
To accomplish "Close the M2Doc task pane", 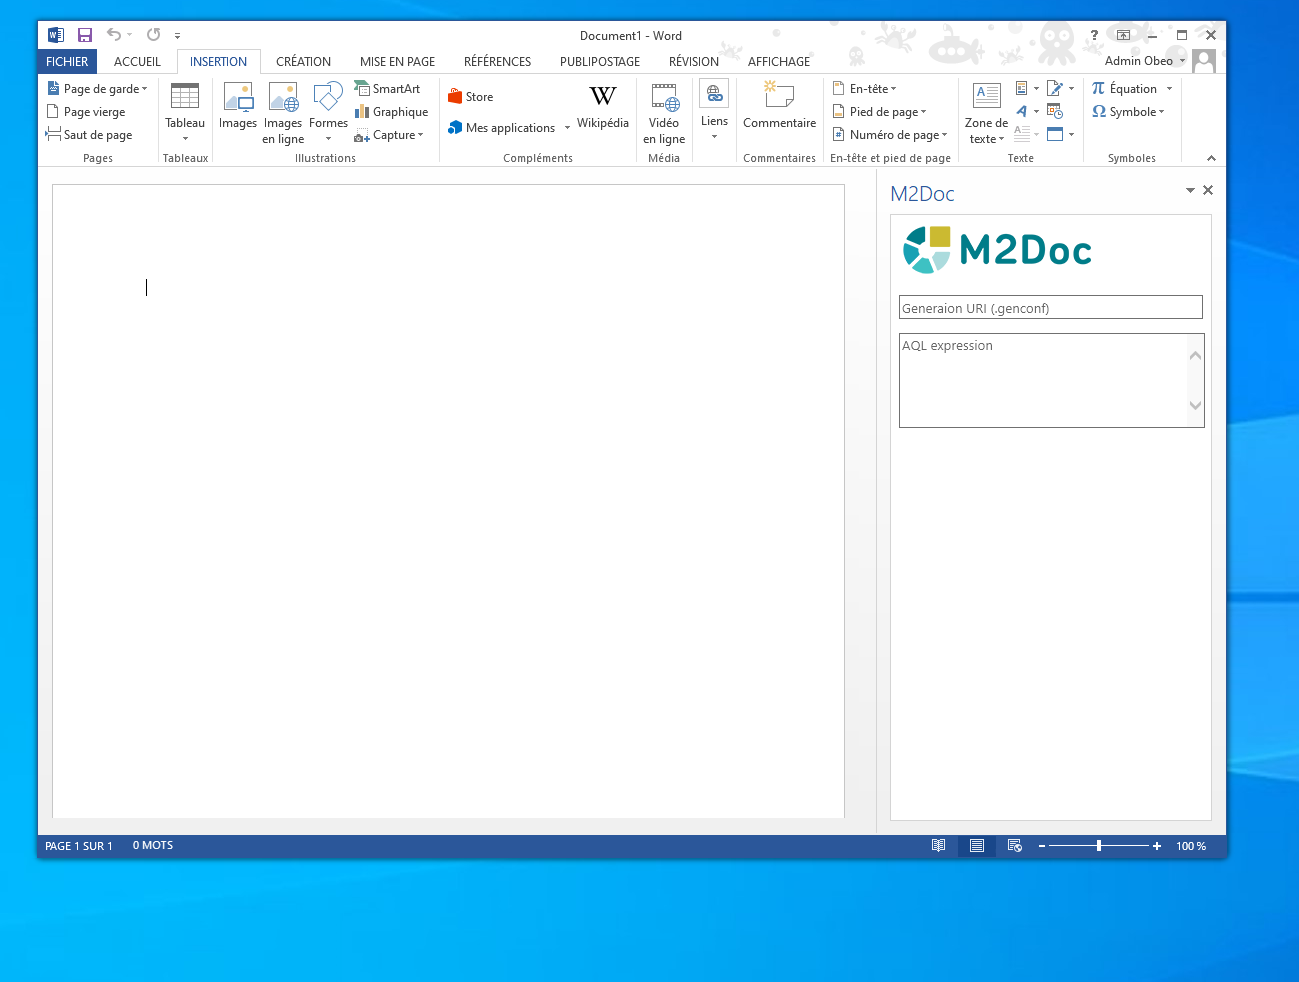I will 1208,190.
